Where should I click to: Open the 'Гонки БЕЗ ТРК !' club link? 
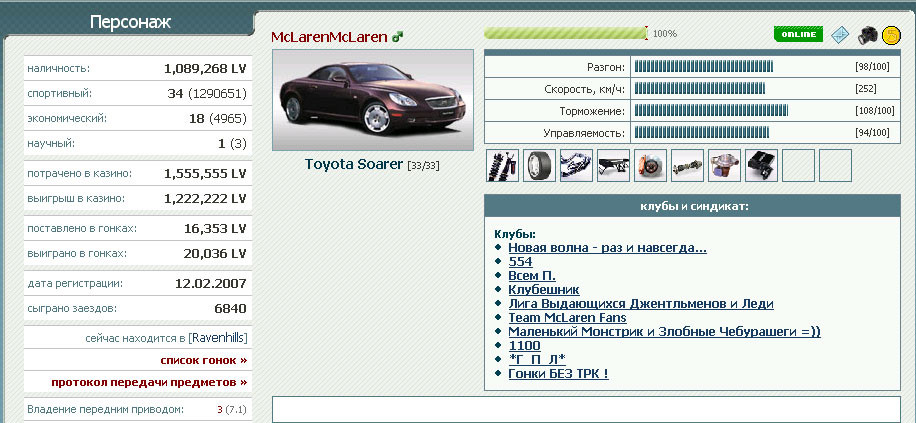pyautogui.click(x=558, y=373)
